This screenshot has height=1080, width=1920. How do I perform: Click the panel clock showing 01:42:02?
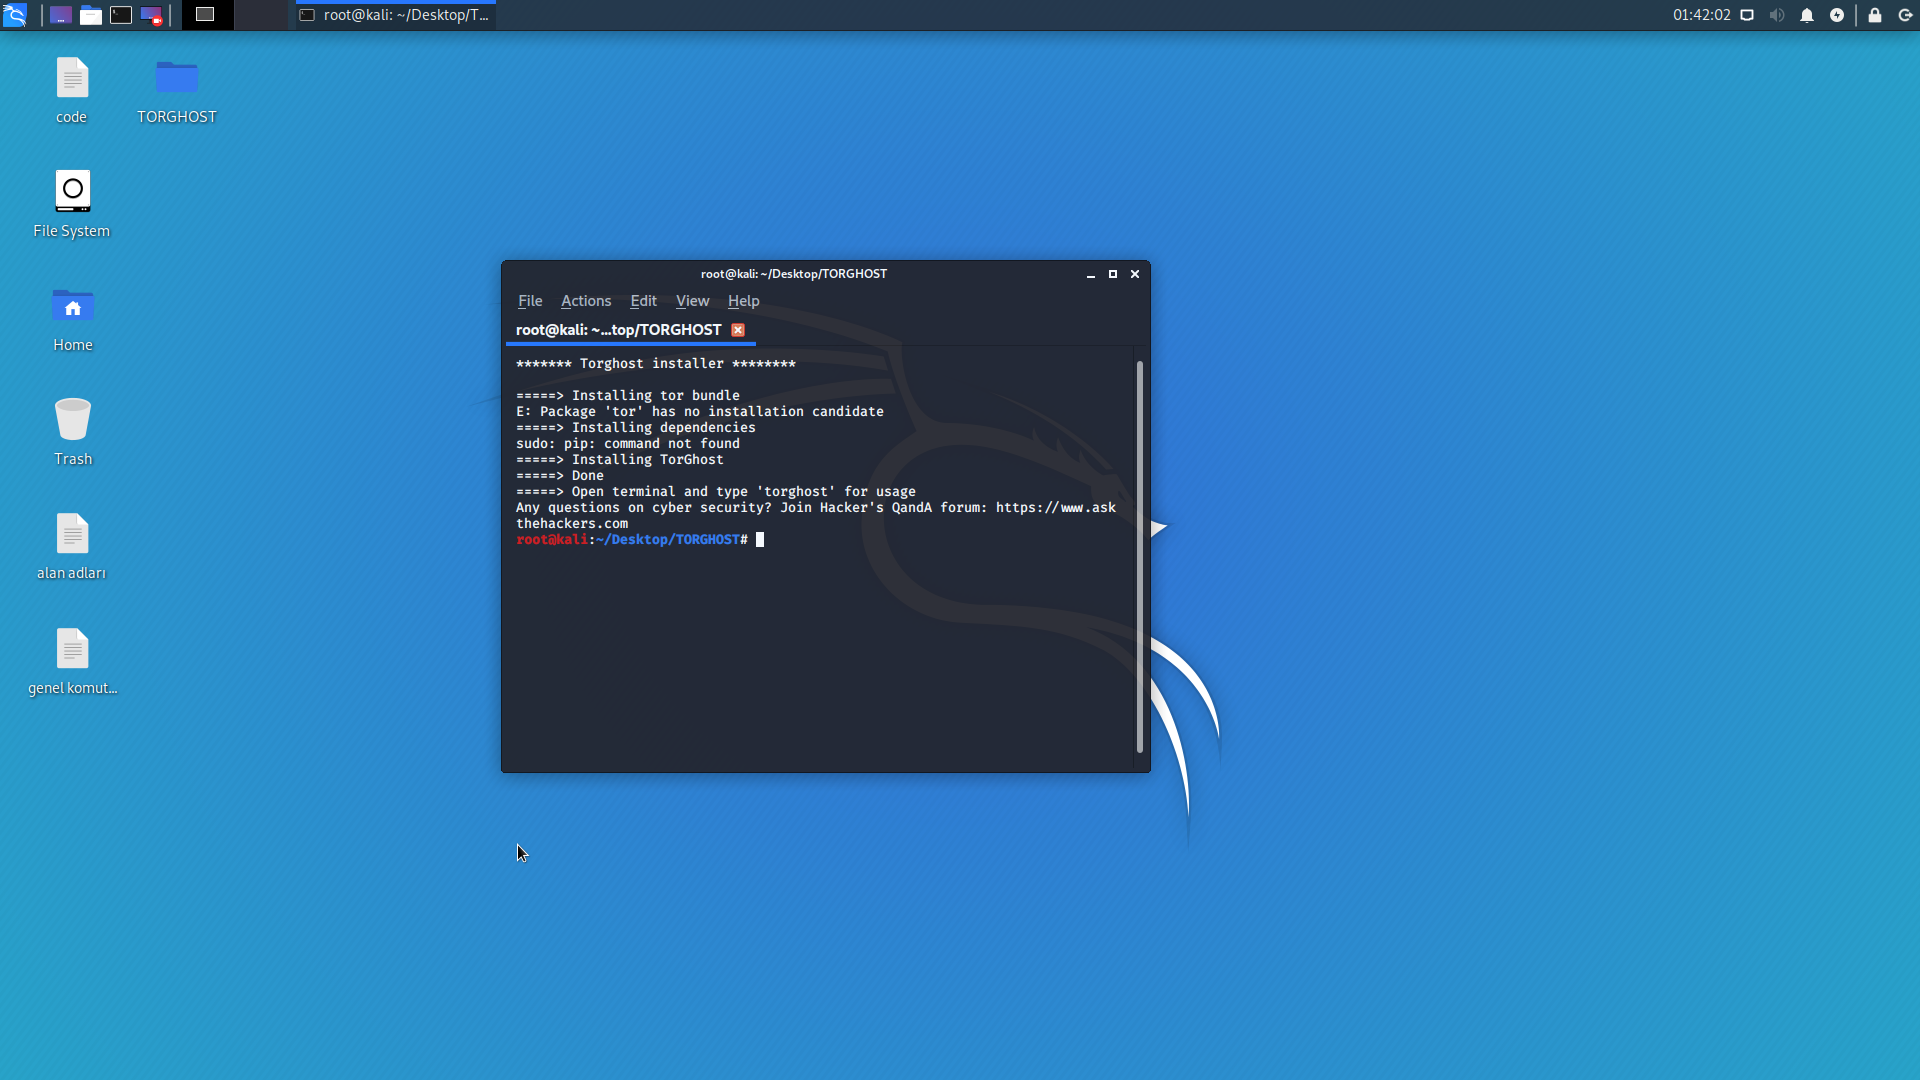click(x=1701, y=15)
